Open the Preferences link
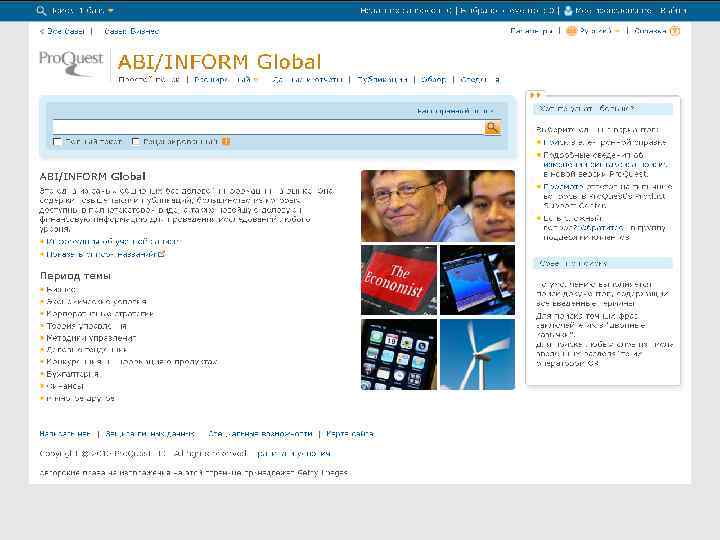The image size is (720, 540). point(531,31)
